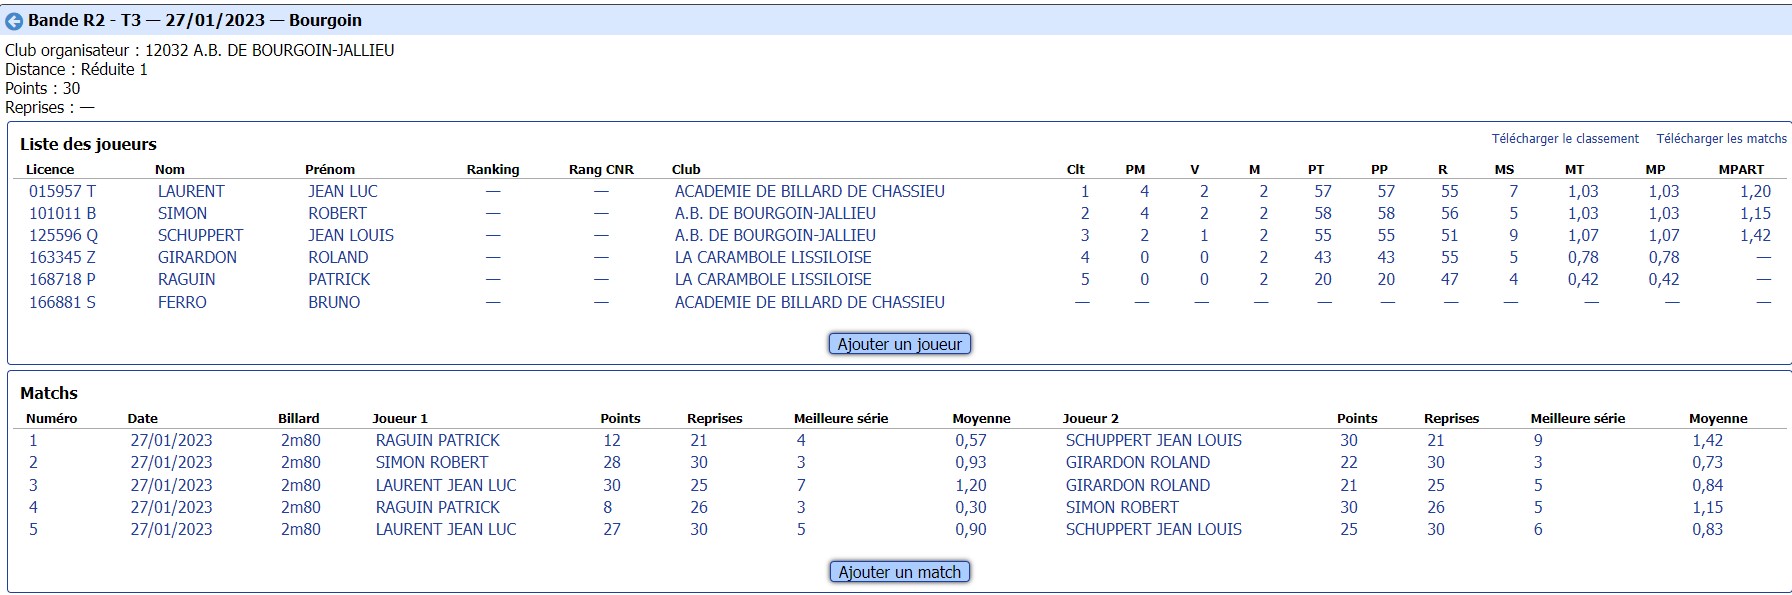Click SIMON ROBERT as Joueur 2 in match 4
1792x595 pixels.
coord(1122,507)
